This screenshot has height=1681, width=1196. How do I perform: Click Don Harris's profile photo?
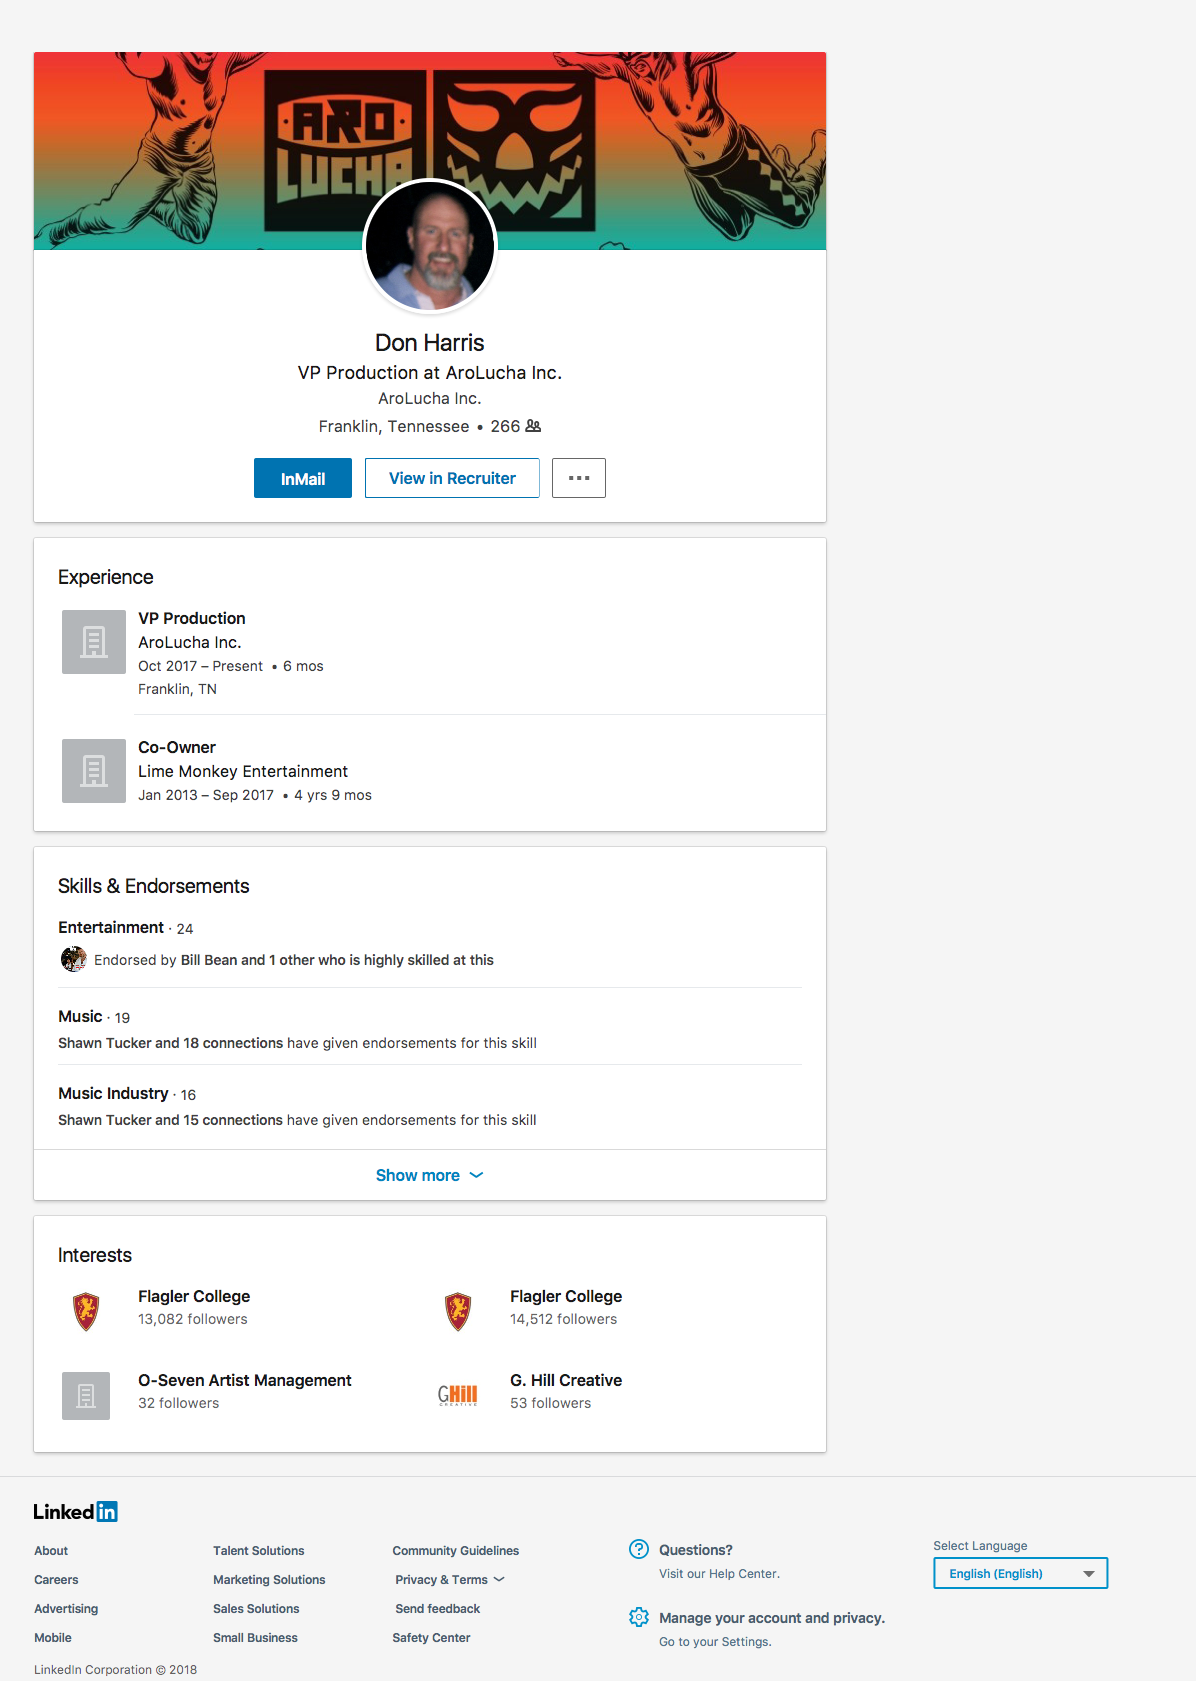430,246
